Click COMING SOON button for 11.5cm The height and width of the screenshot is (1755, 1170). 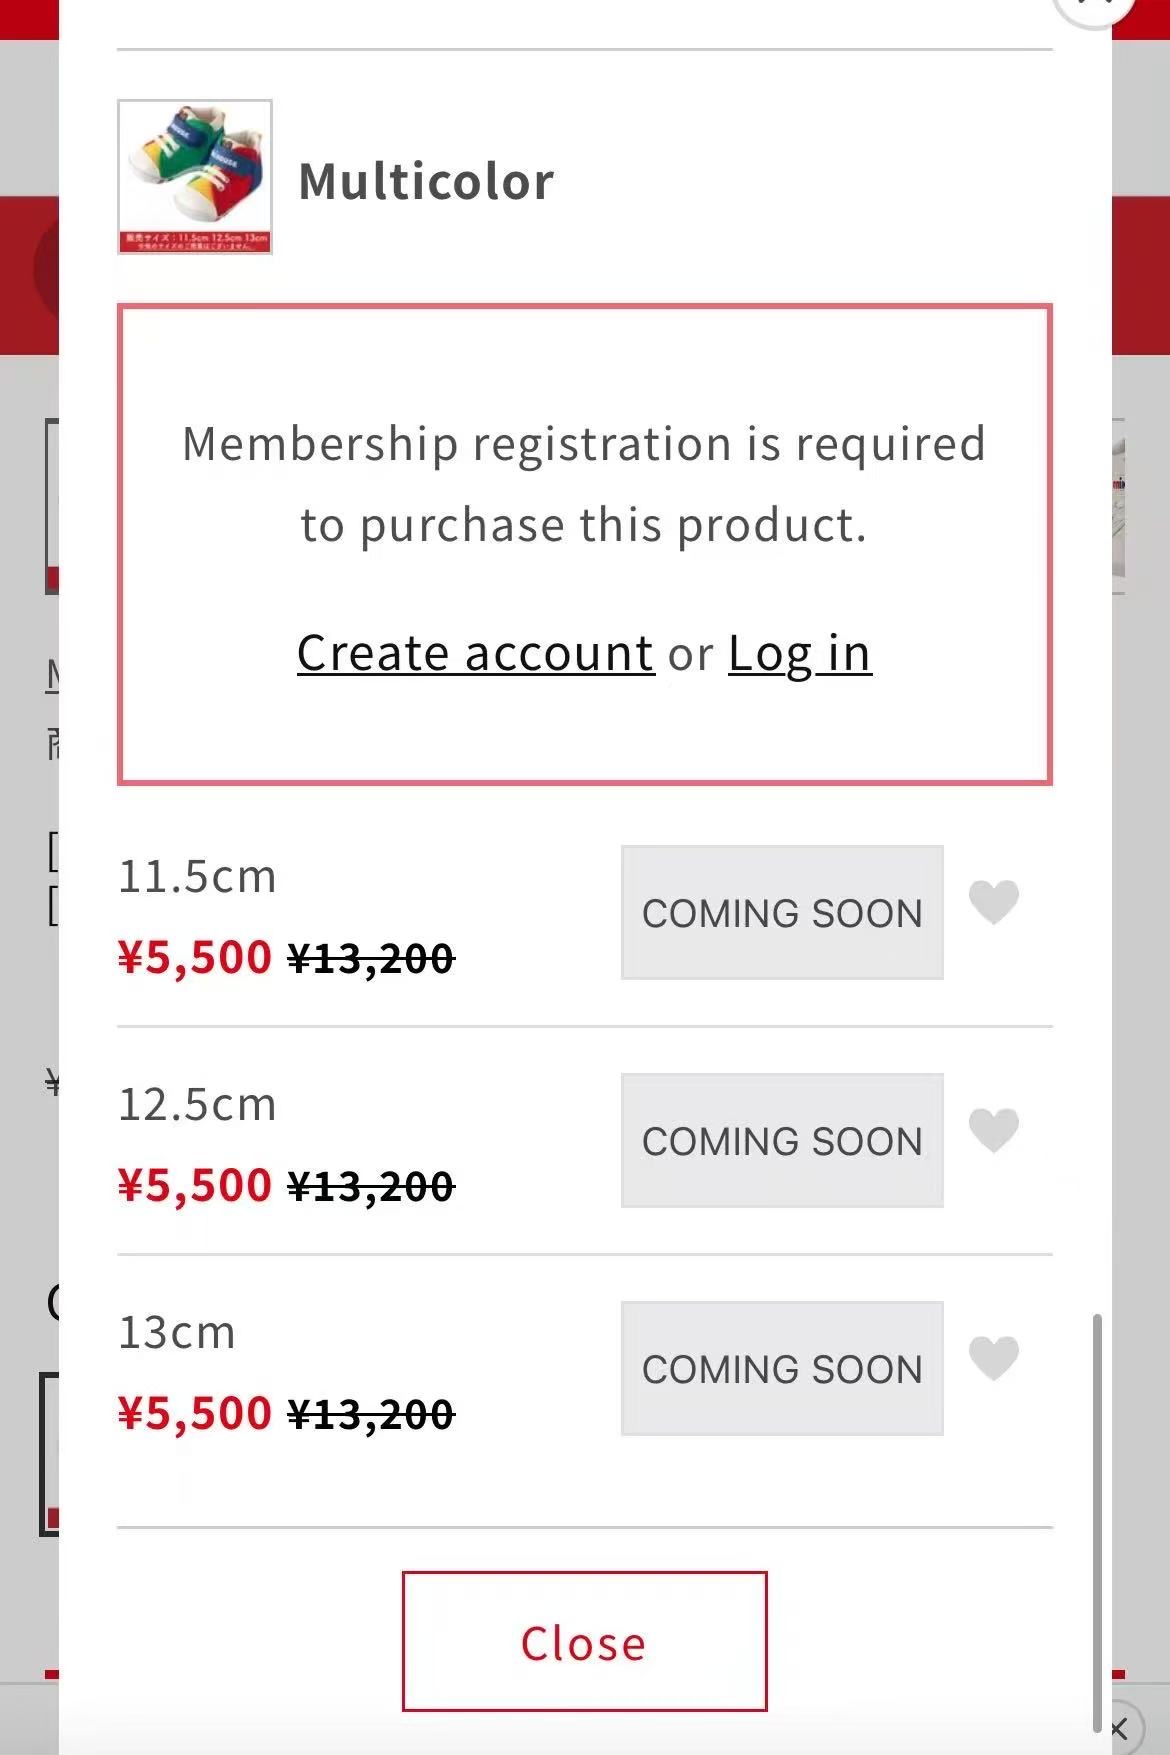782,912
